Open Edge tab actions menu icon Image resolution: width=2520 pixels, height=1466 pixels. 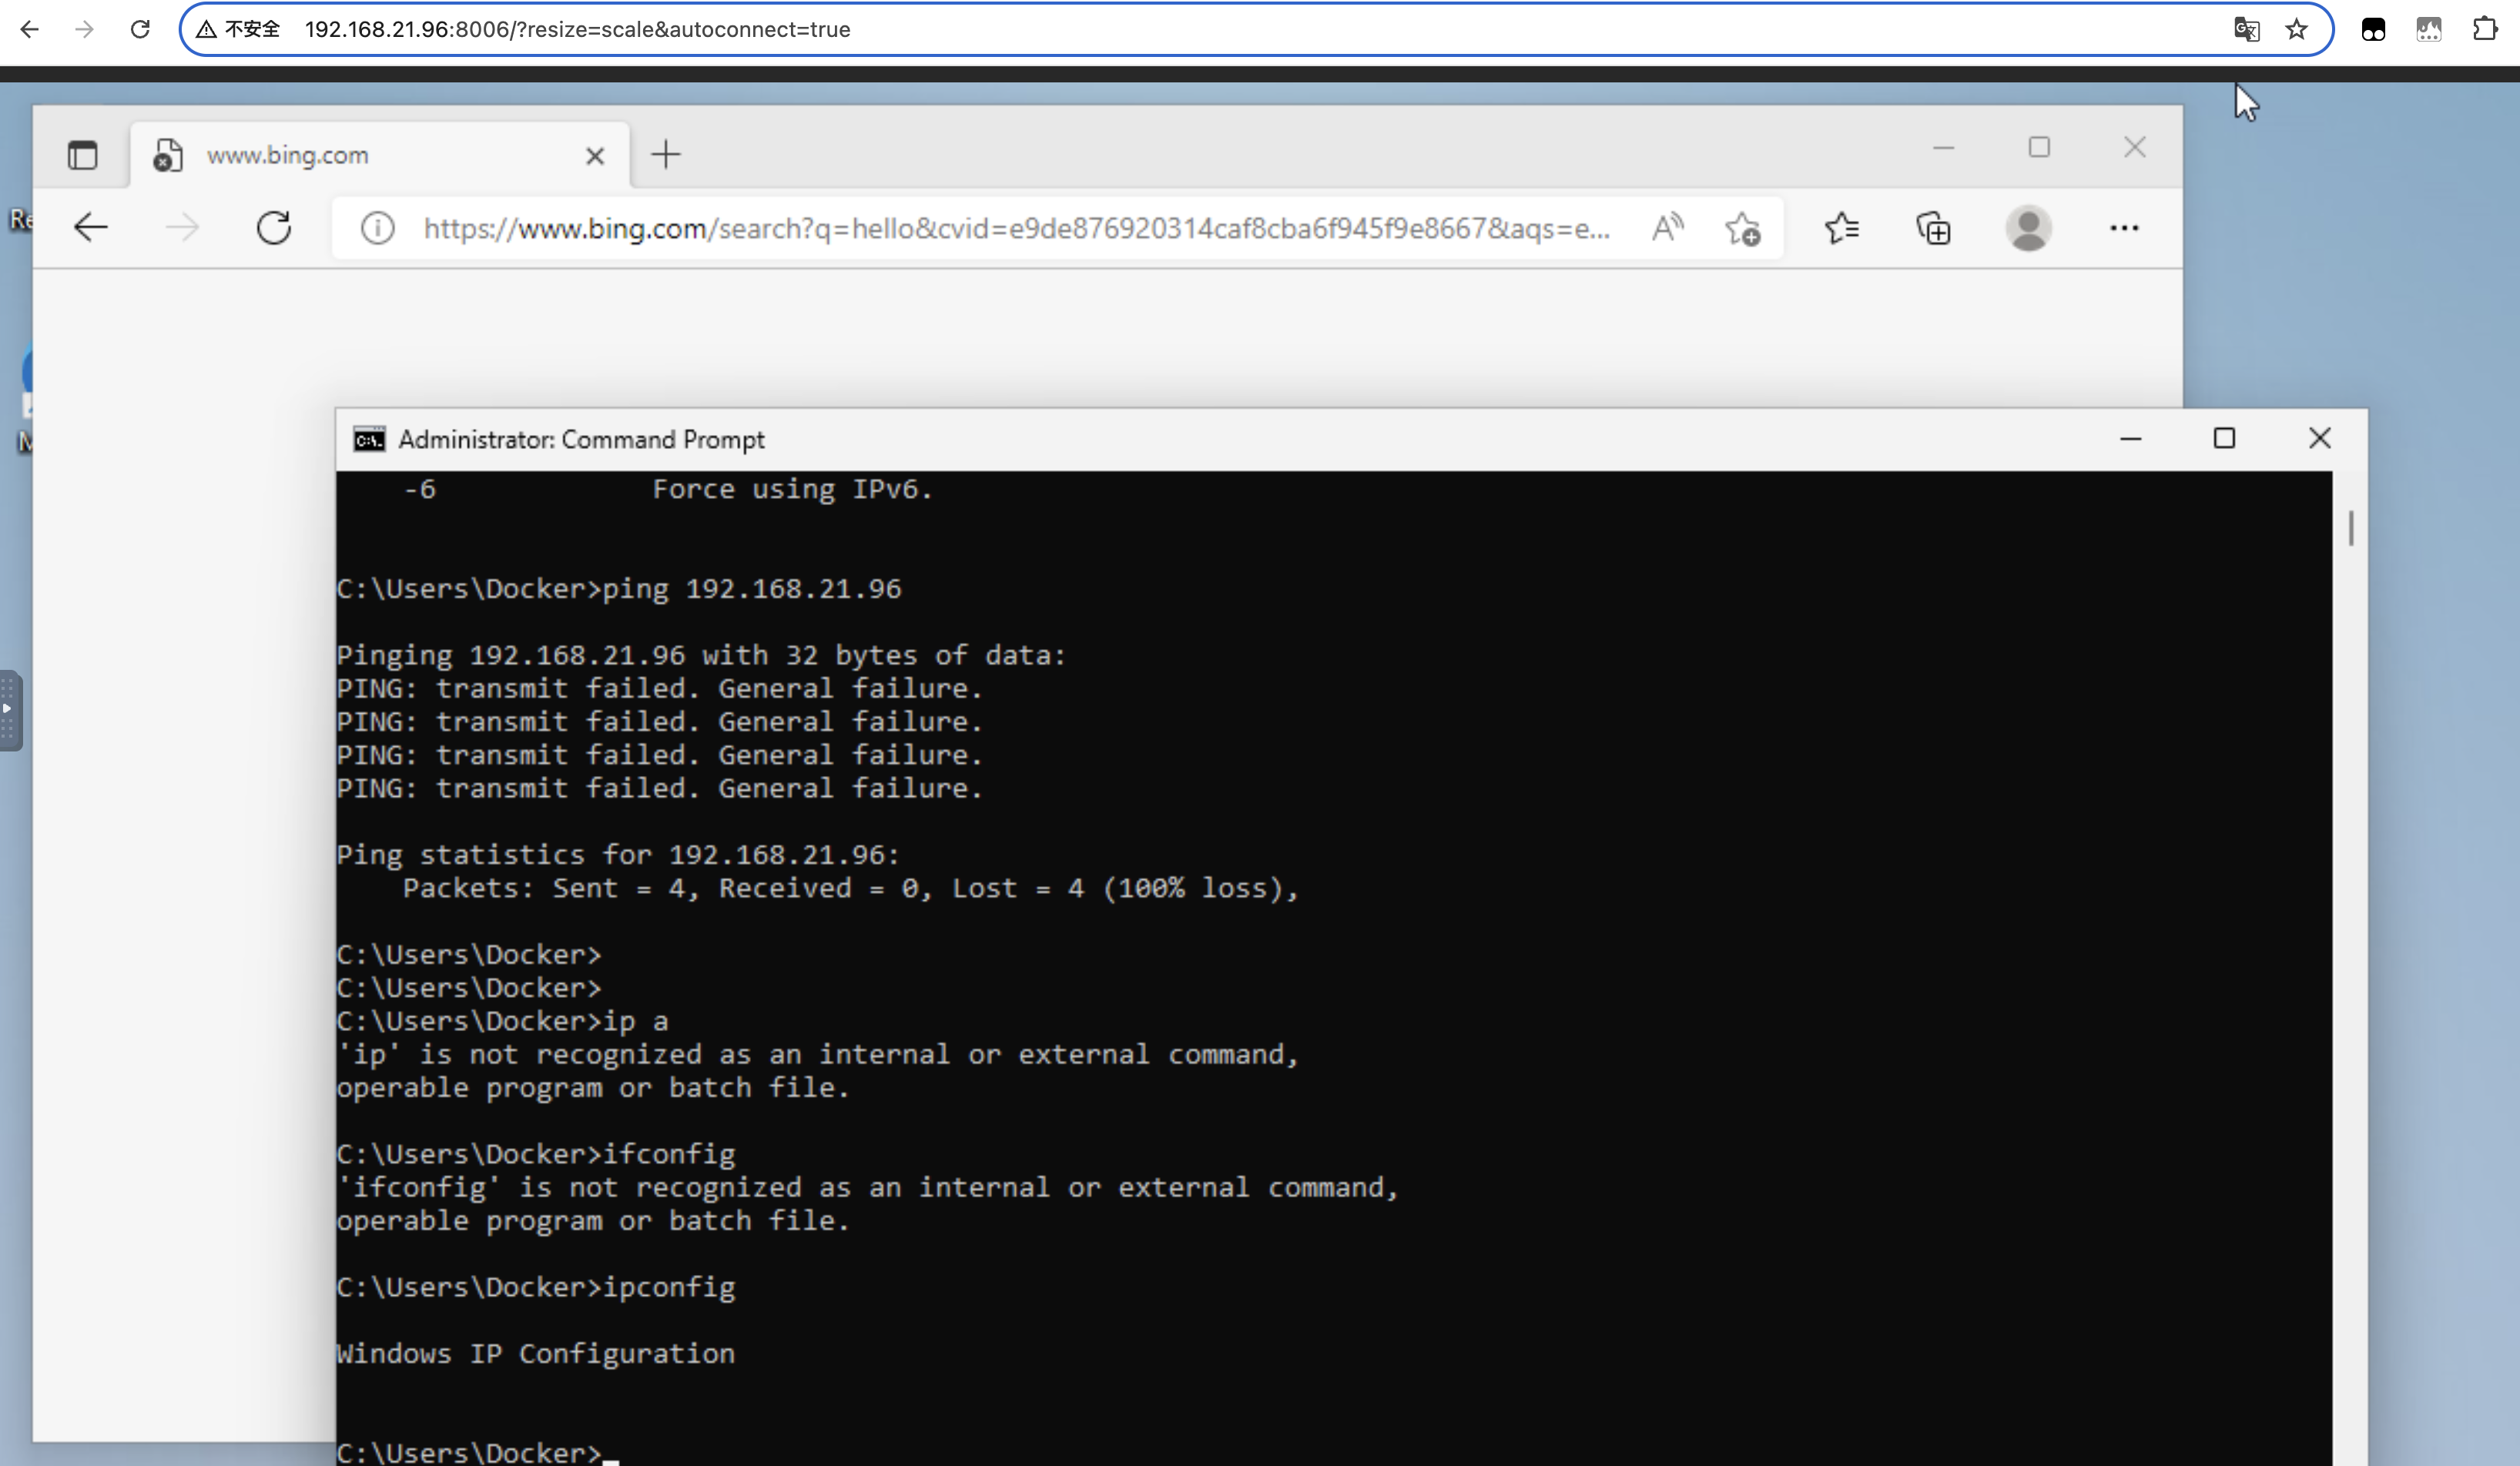pos(83,155)
